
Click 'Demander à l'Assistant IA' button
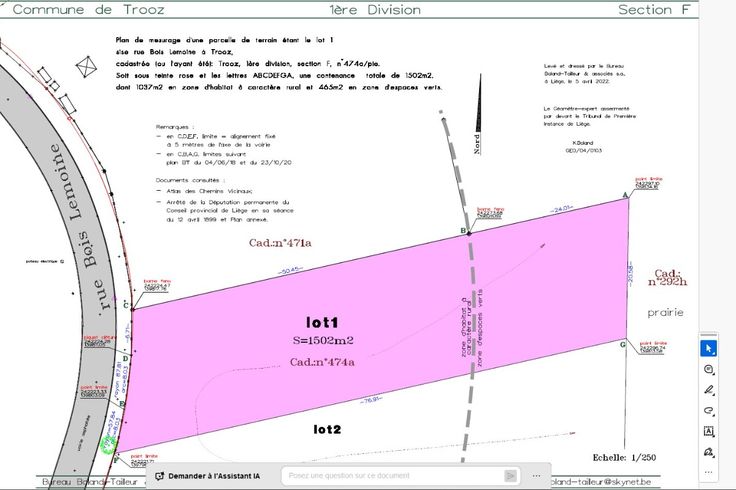click(x=213, y=476)
